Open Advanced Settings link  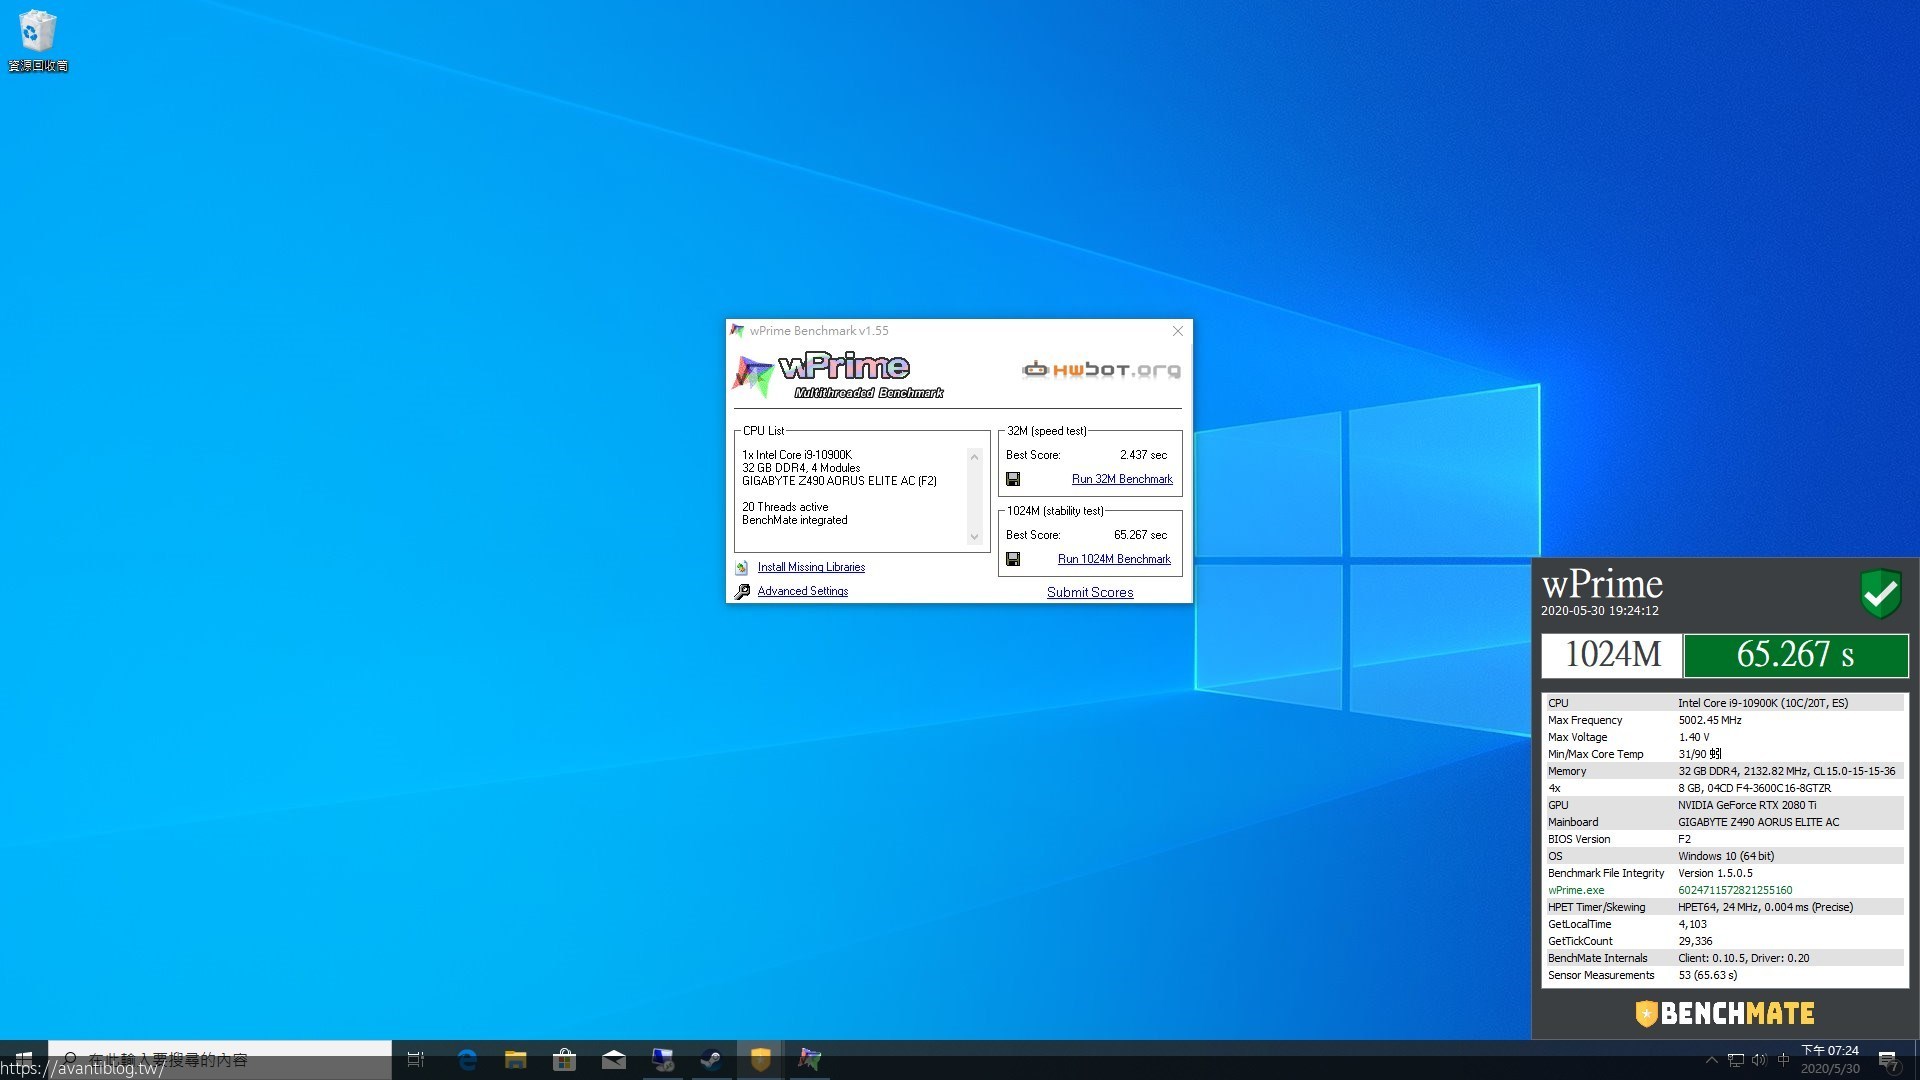click(x=802, y=592)
